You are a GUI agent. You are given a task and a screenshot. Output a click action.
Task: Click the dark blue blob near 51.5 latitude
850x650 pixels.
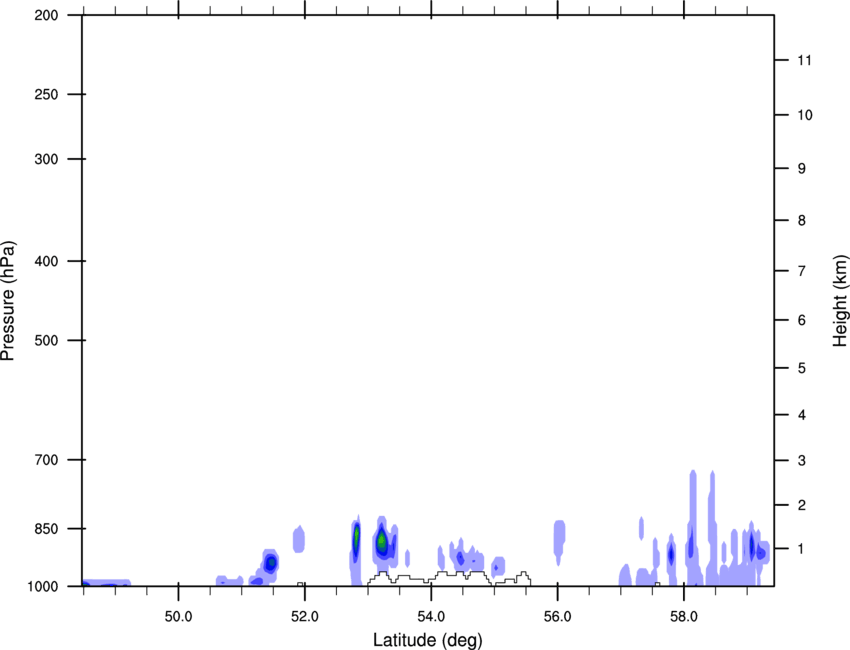coord(271,563)
